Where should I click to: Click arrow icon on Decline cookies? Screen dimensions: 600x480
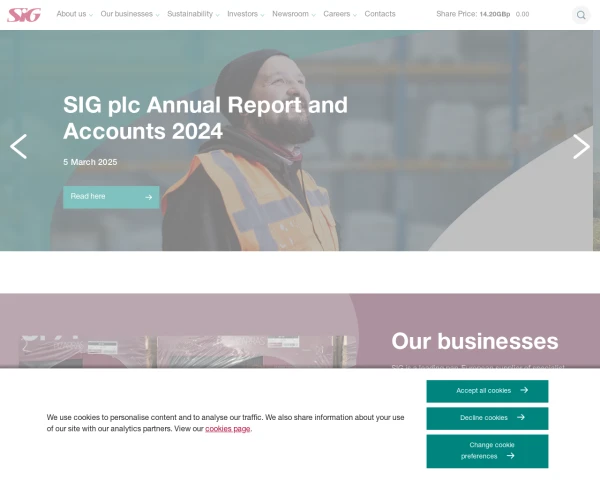[521, 417]
